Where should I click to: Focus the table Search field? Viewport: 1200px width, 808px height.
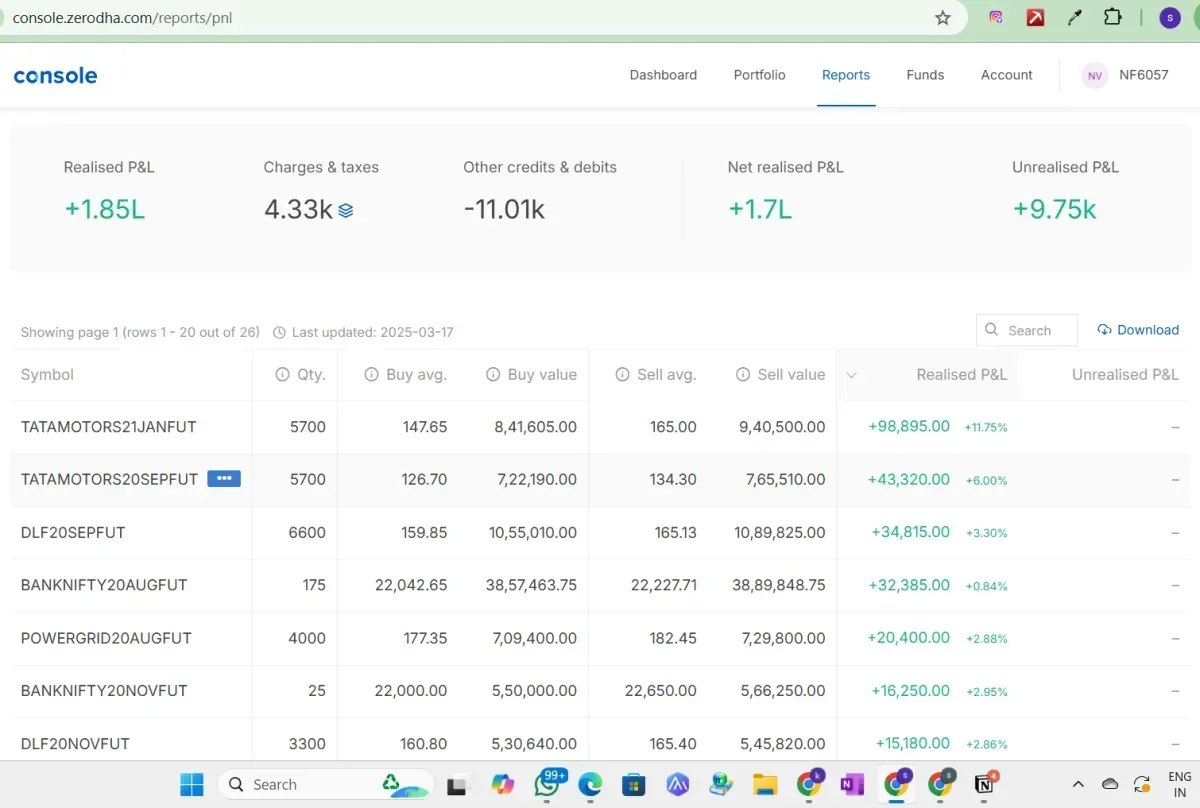tap(1027, 330)
